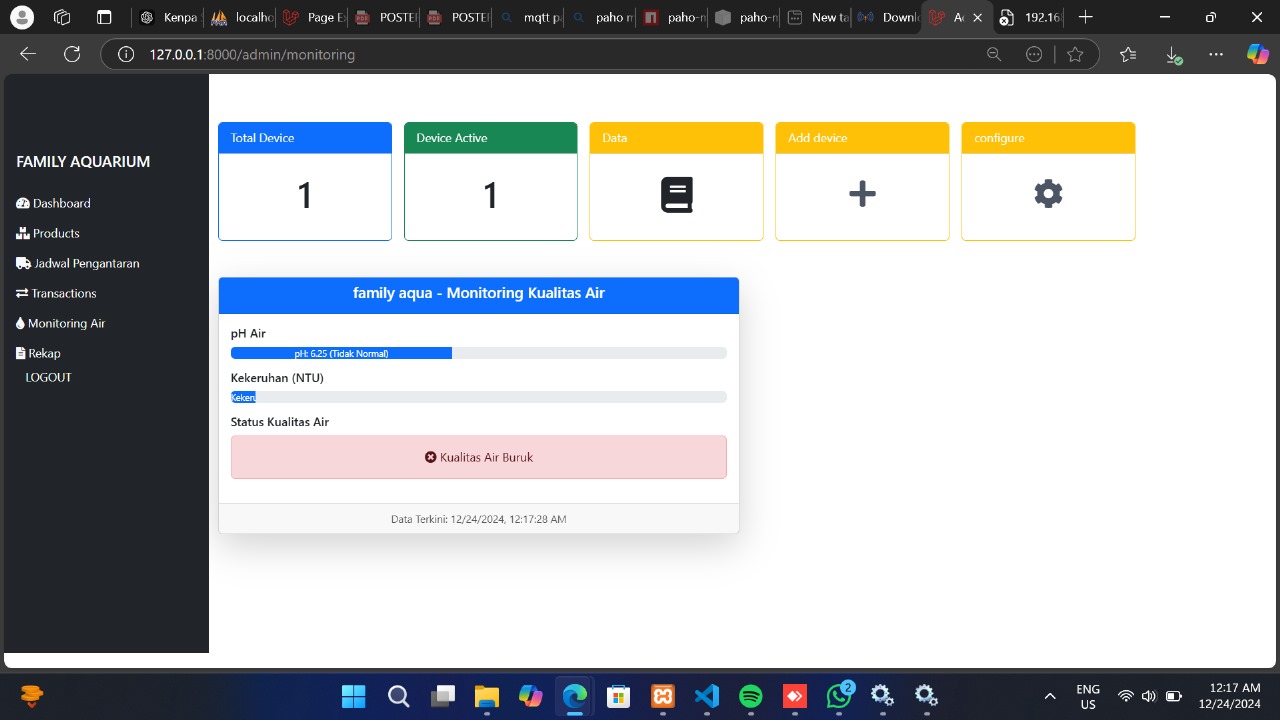Open browser downloads icon
The image size is (1280, 720).
1174,56
